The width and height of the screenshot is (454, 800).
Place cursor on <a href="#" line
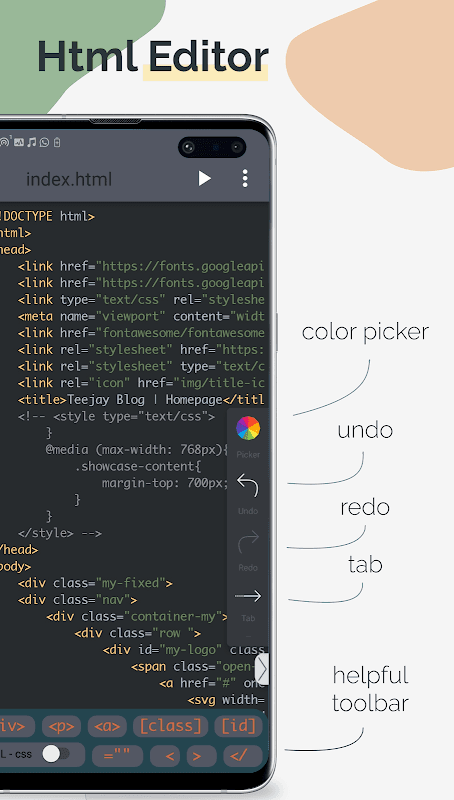click(x=212, y=683)
